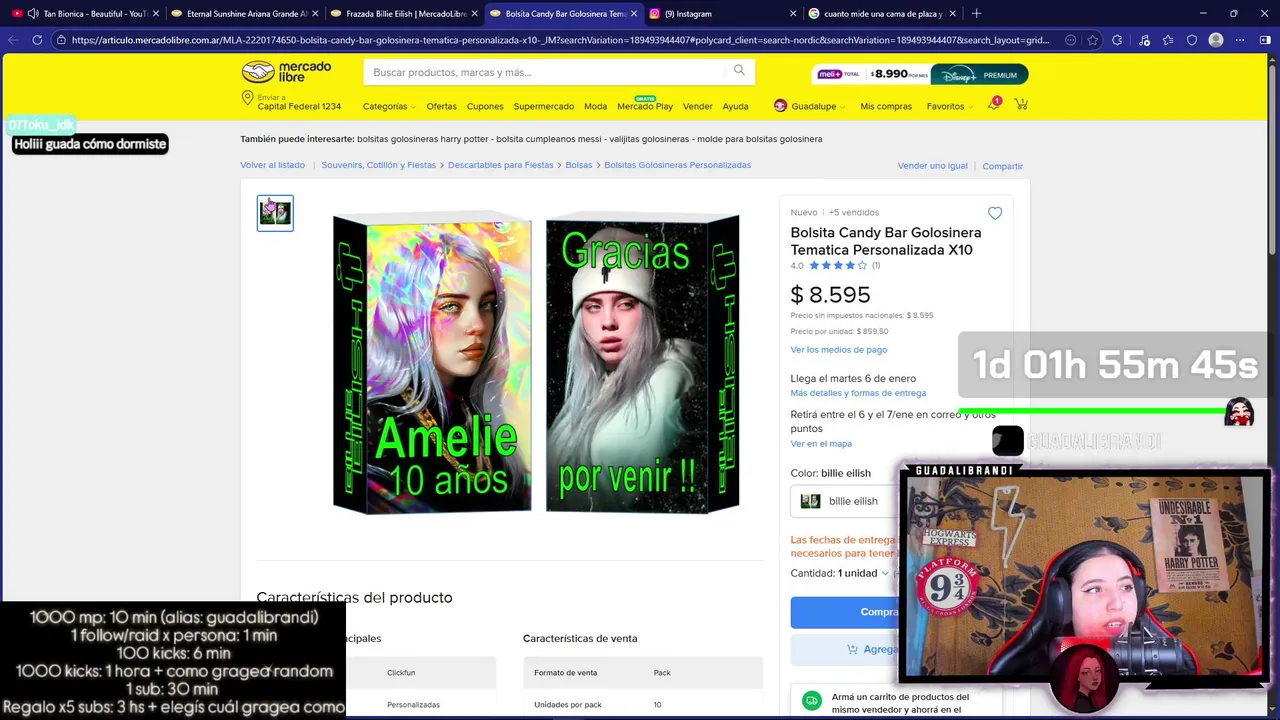
Task: Mute the Tan Bionica tab speaker icon
Action: pos(33,14)
